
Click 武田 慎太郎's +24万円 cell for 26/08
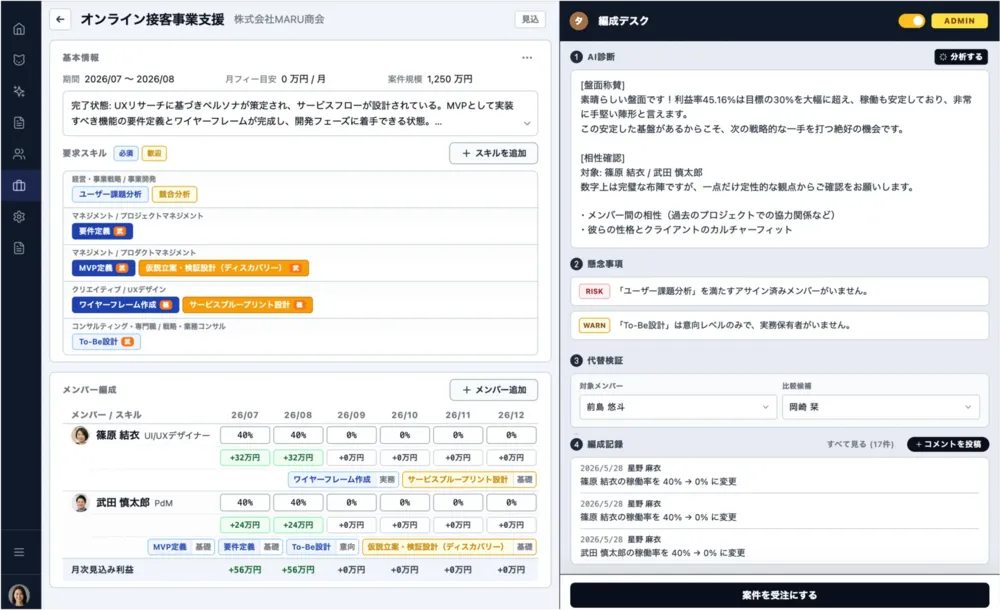[298, 525]
